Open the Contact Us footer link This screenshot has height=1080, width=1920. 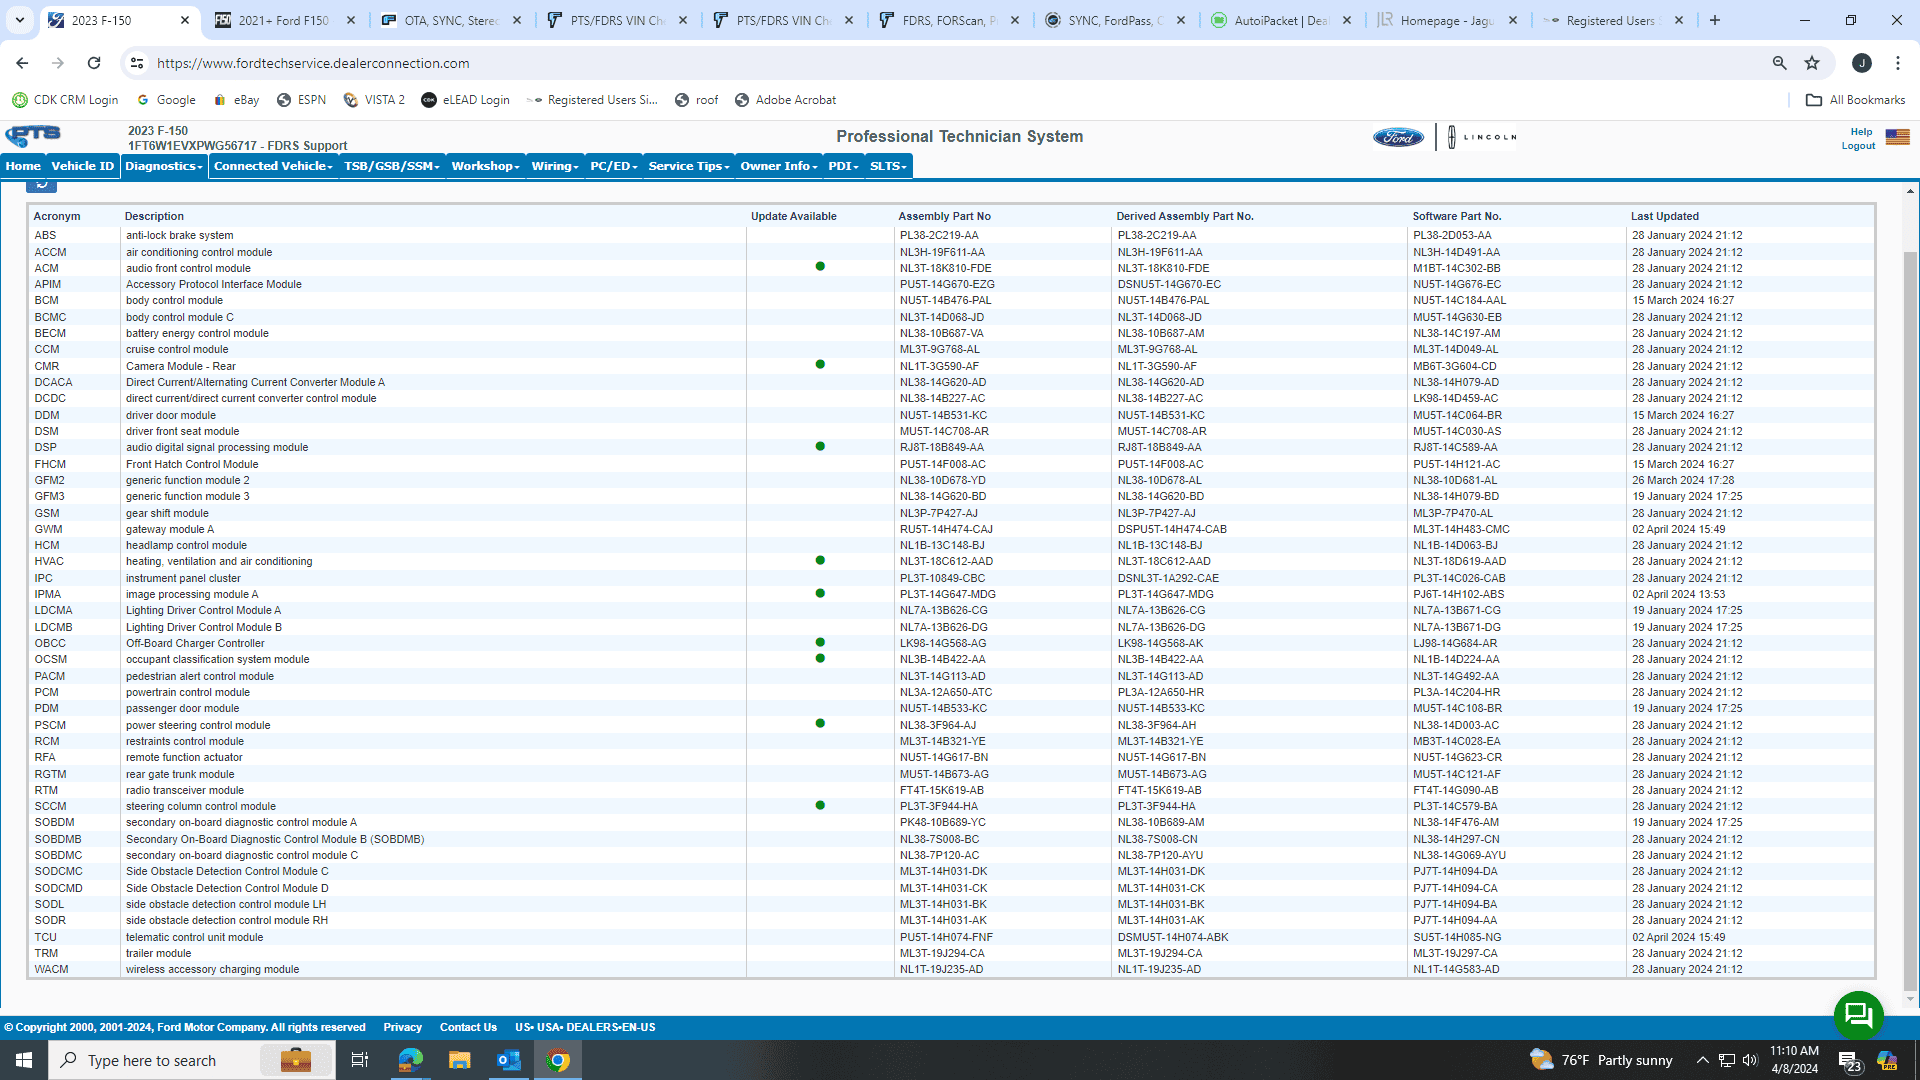(x=468, y=1027)
